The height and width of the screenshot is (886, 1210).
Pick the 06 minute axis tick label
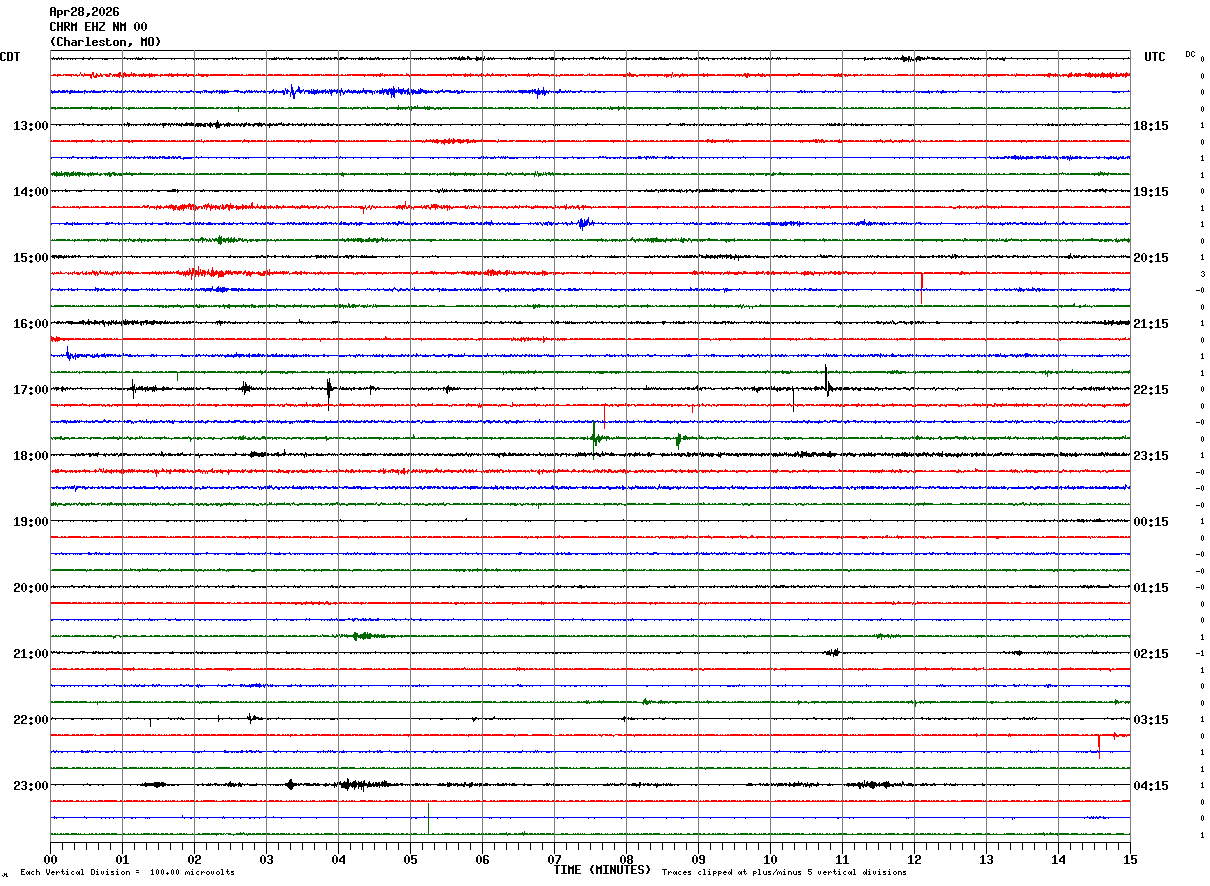pyautogui.click(x=482, y=859)
